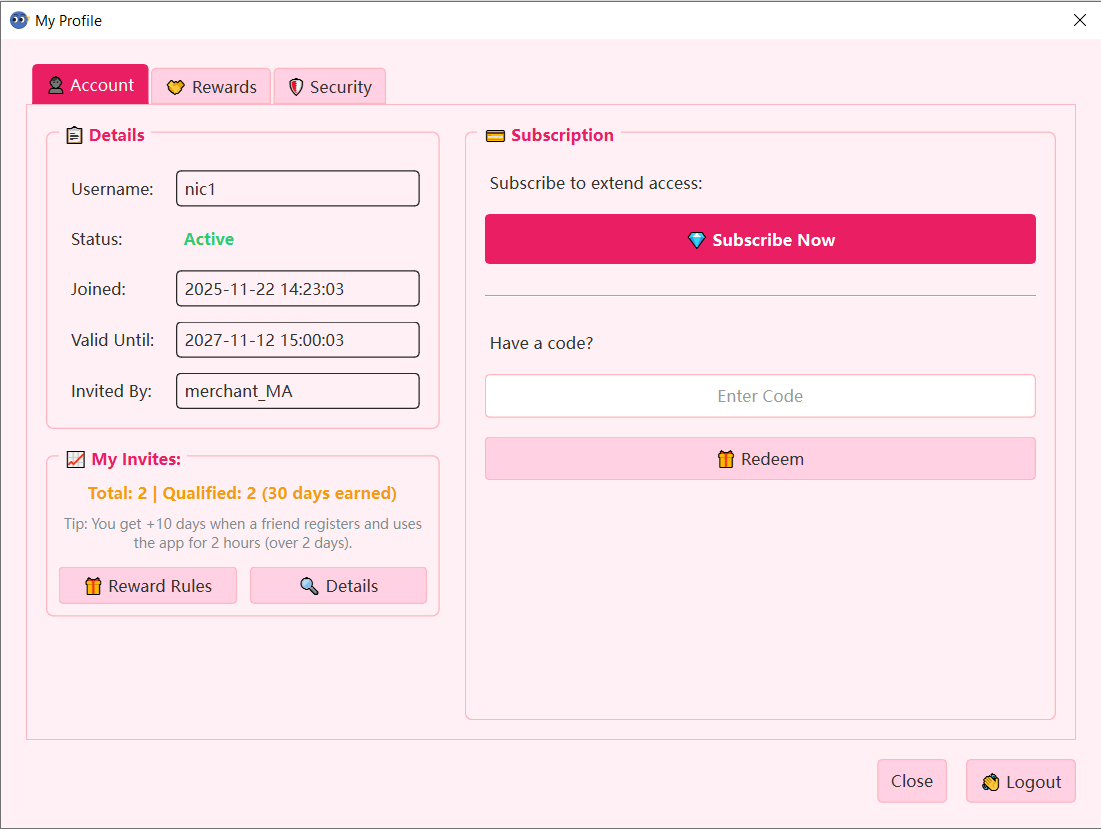Open the Security tab

coord(330,87)
